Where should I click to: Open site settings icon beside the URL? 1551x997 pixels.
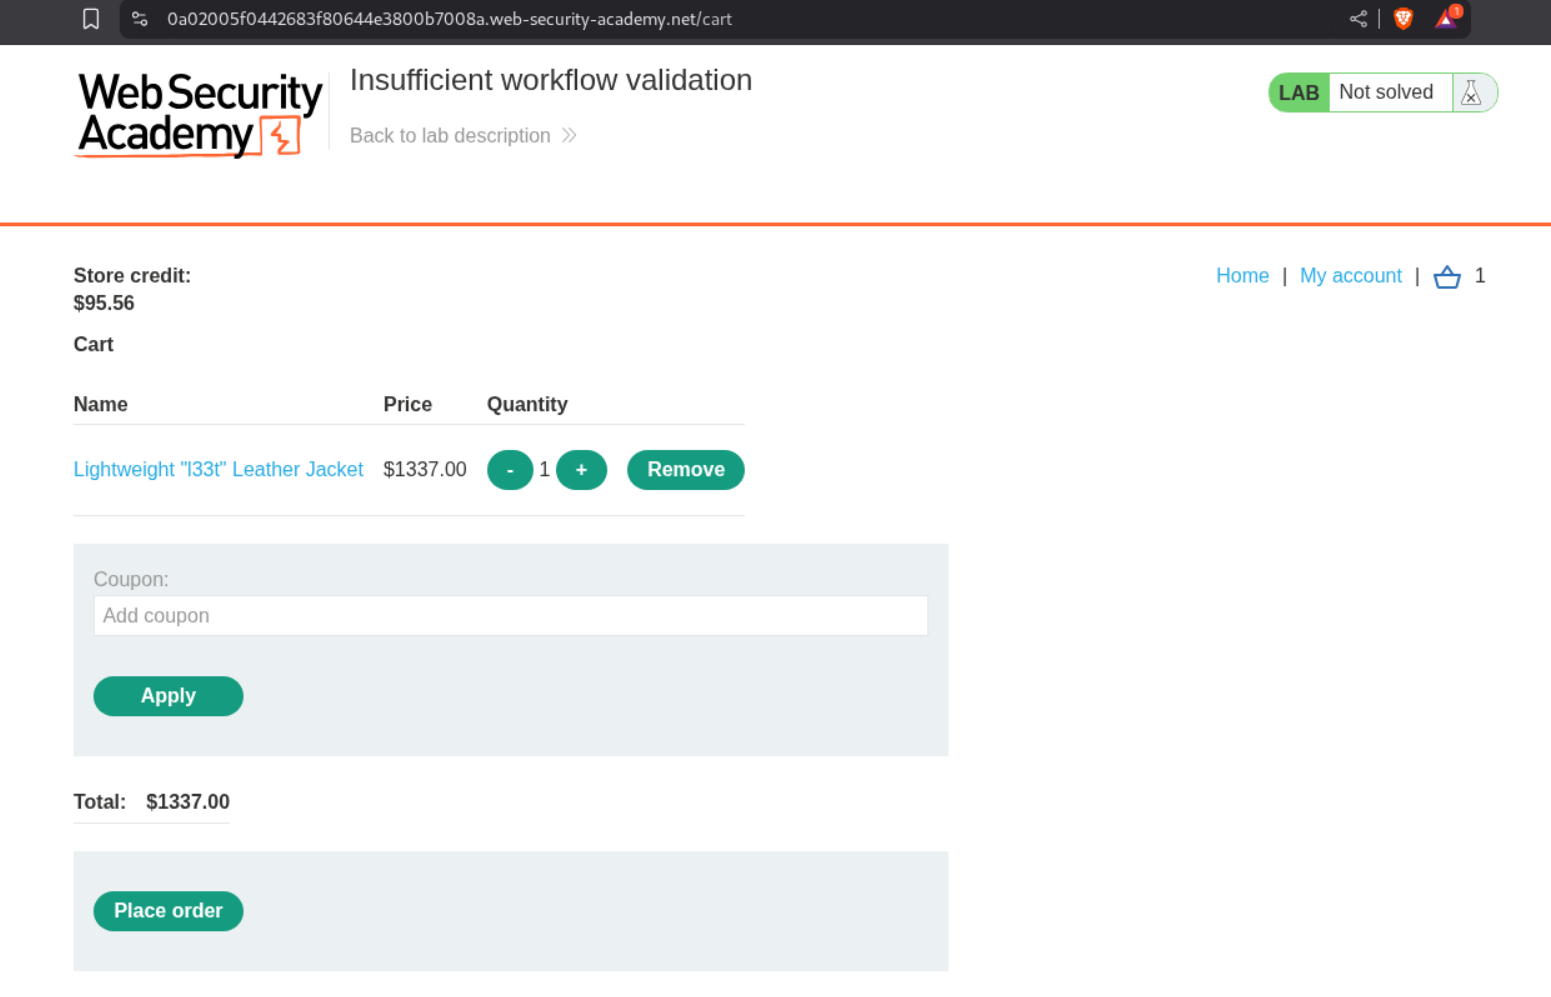[x=140, y=19]
